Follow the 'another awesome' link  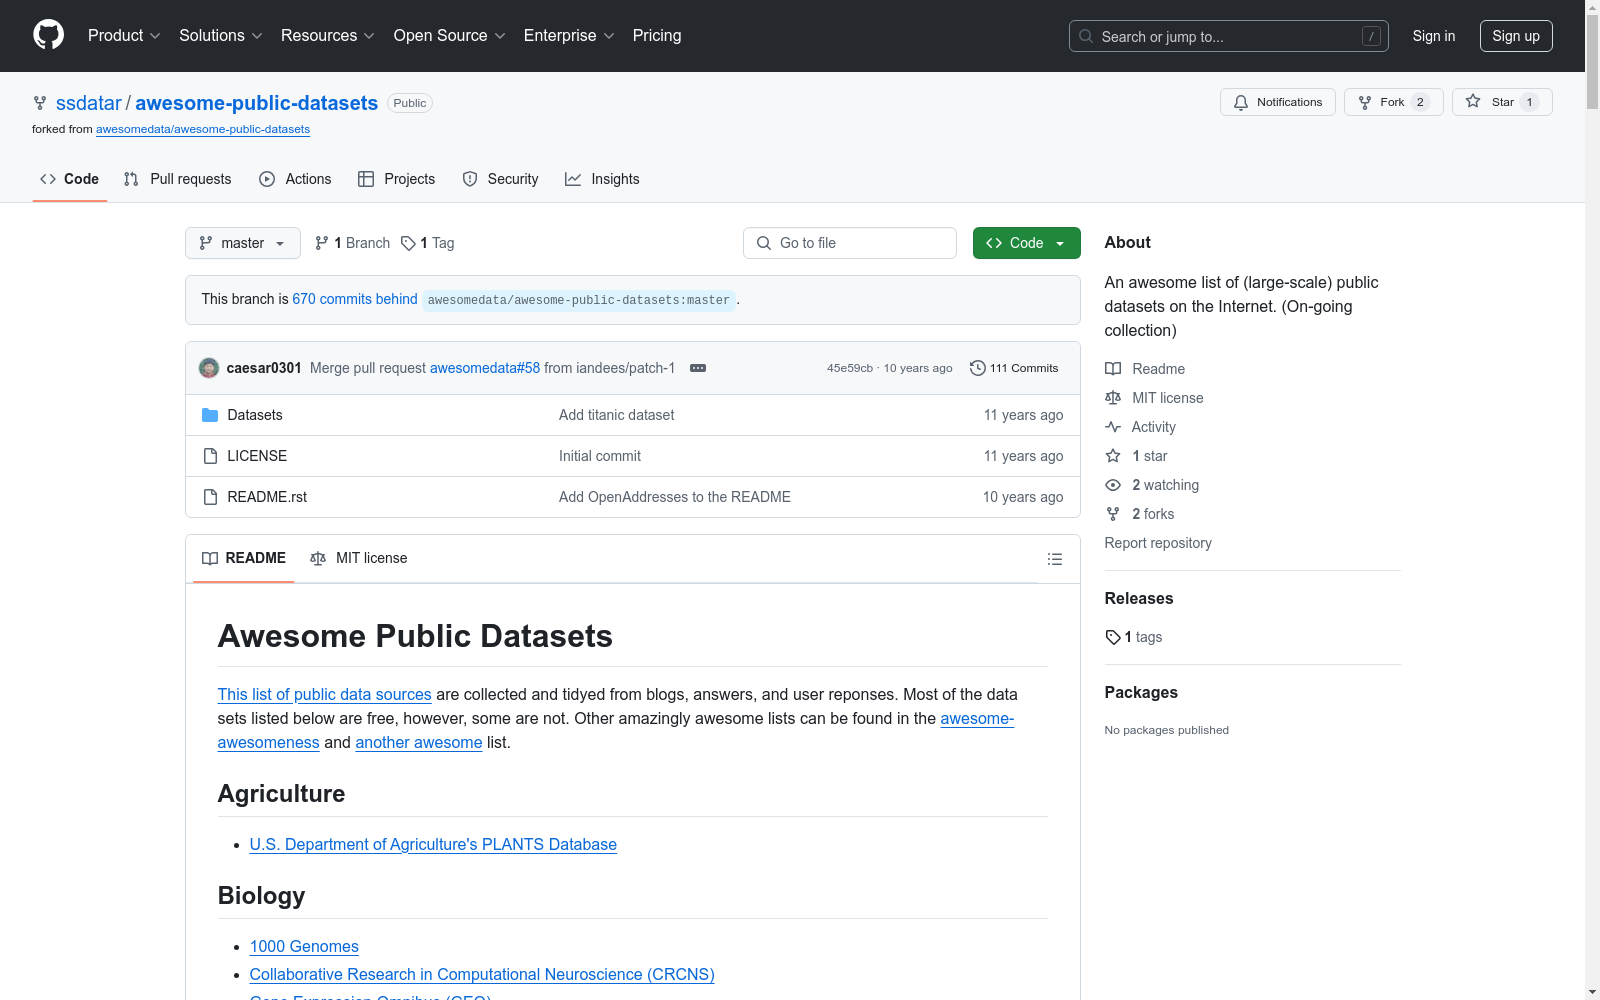(x=419, y=742)
